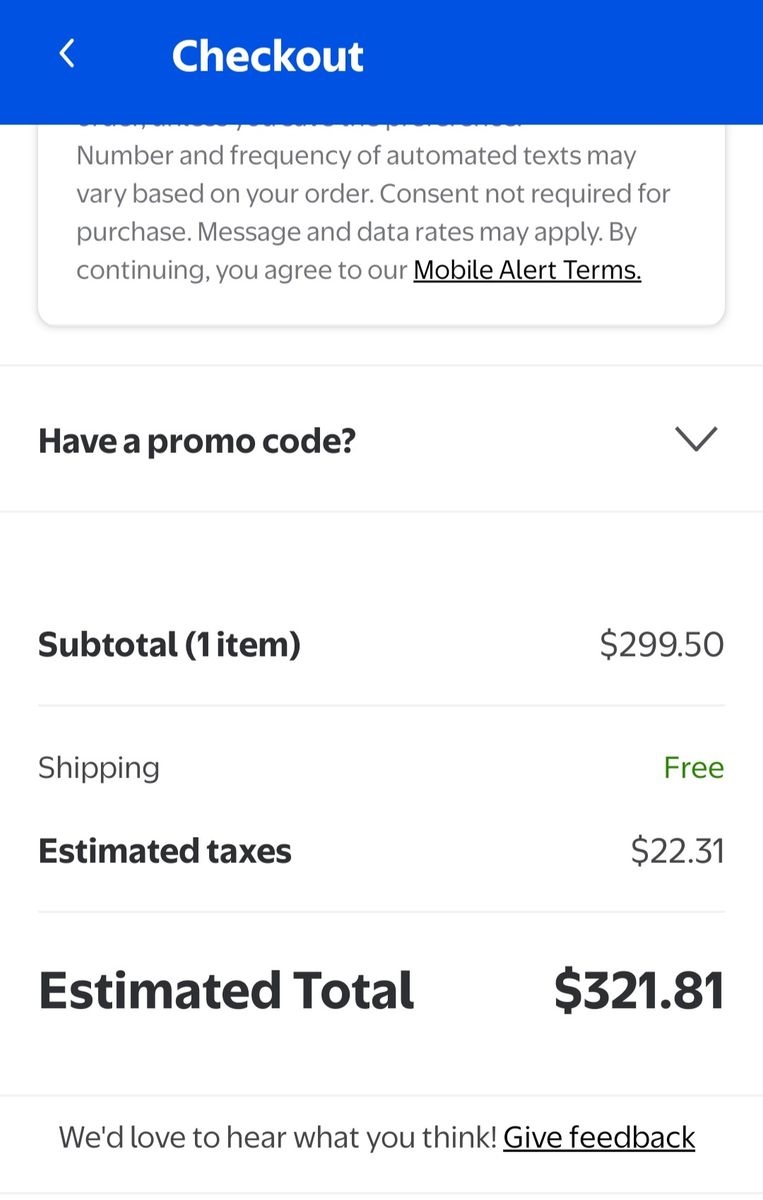Select the $22.31 tax amount
This screenshot has height=1200, width=763.
point(678,851)
